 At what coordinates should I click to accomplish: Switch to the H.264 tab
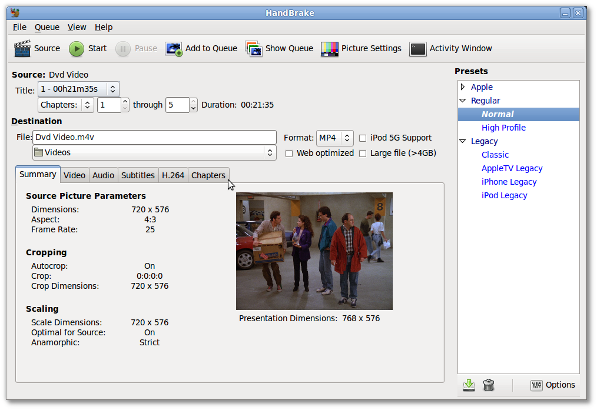click(173, 175)
